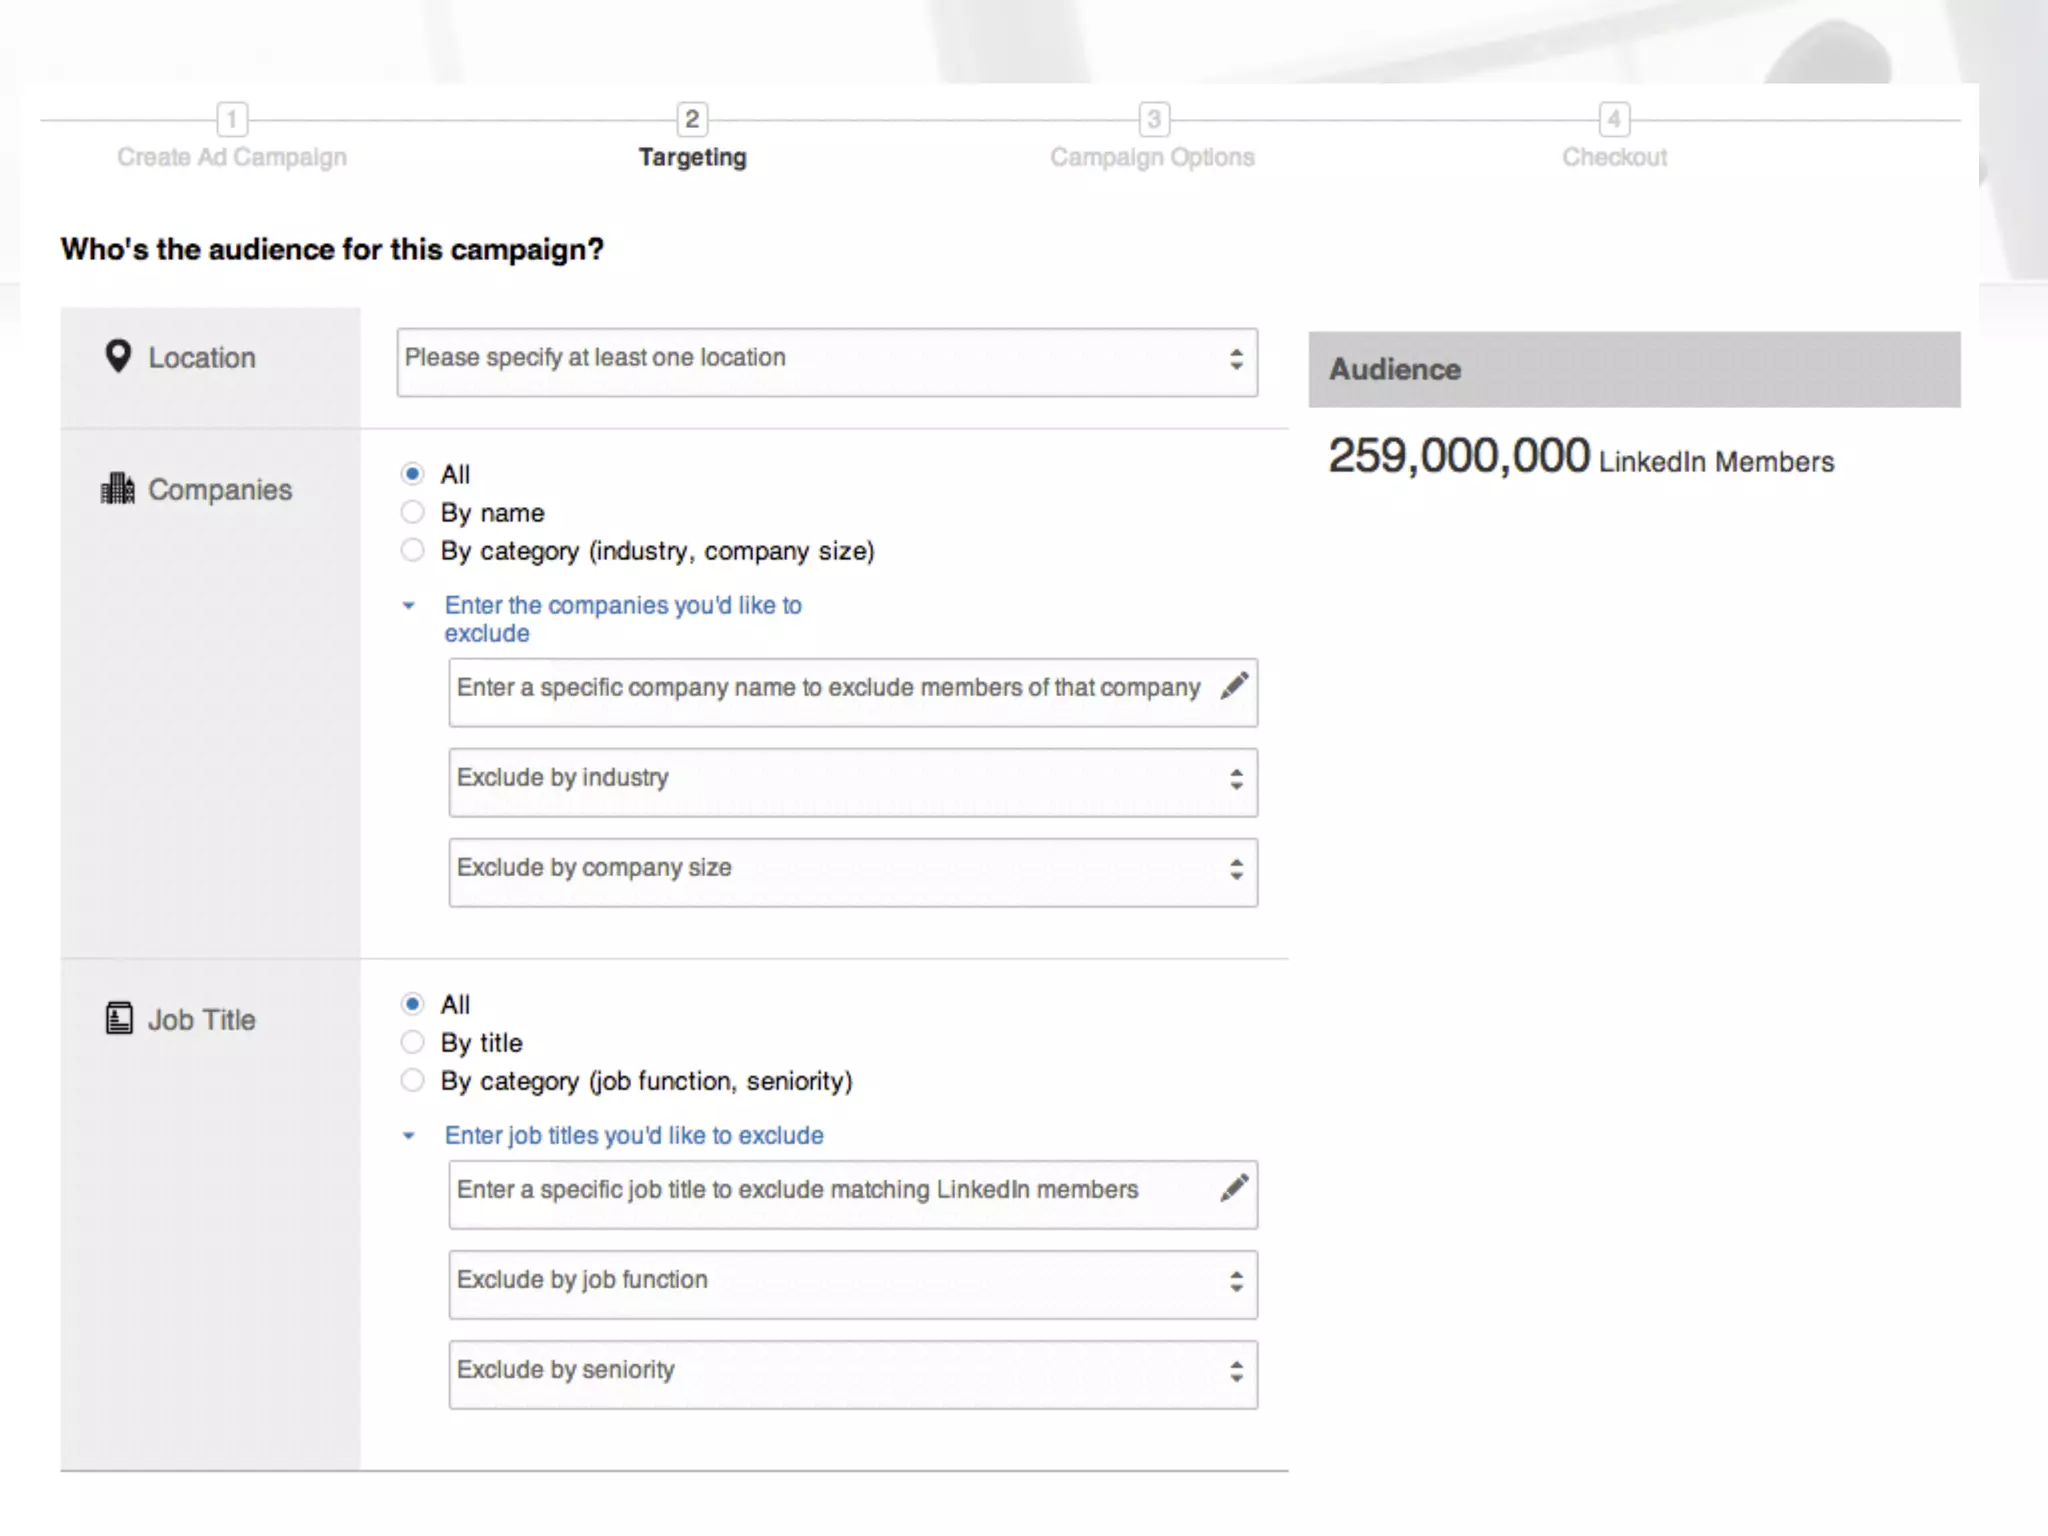Open 'Exclude by industry' dropdown

(x=853, y=782)
